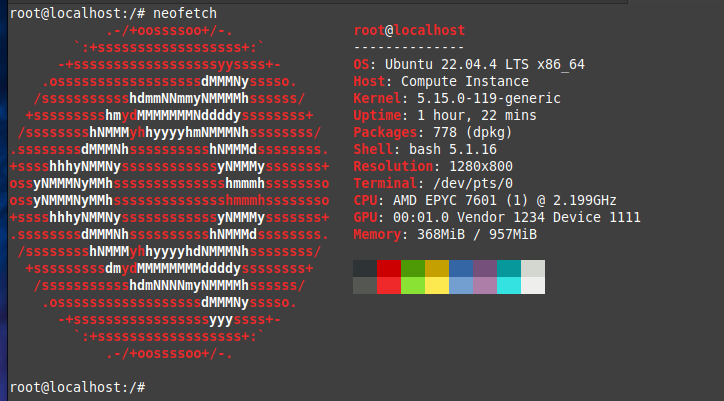Click the red swatch in top color row
Image resolution: width=724 pixels, height=401 pixels.
(389, 268)
